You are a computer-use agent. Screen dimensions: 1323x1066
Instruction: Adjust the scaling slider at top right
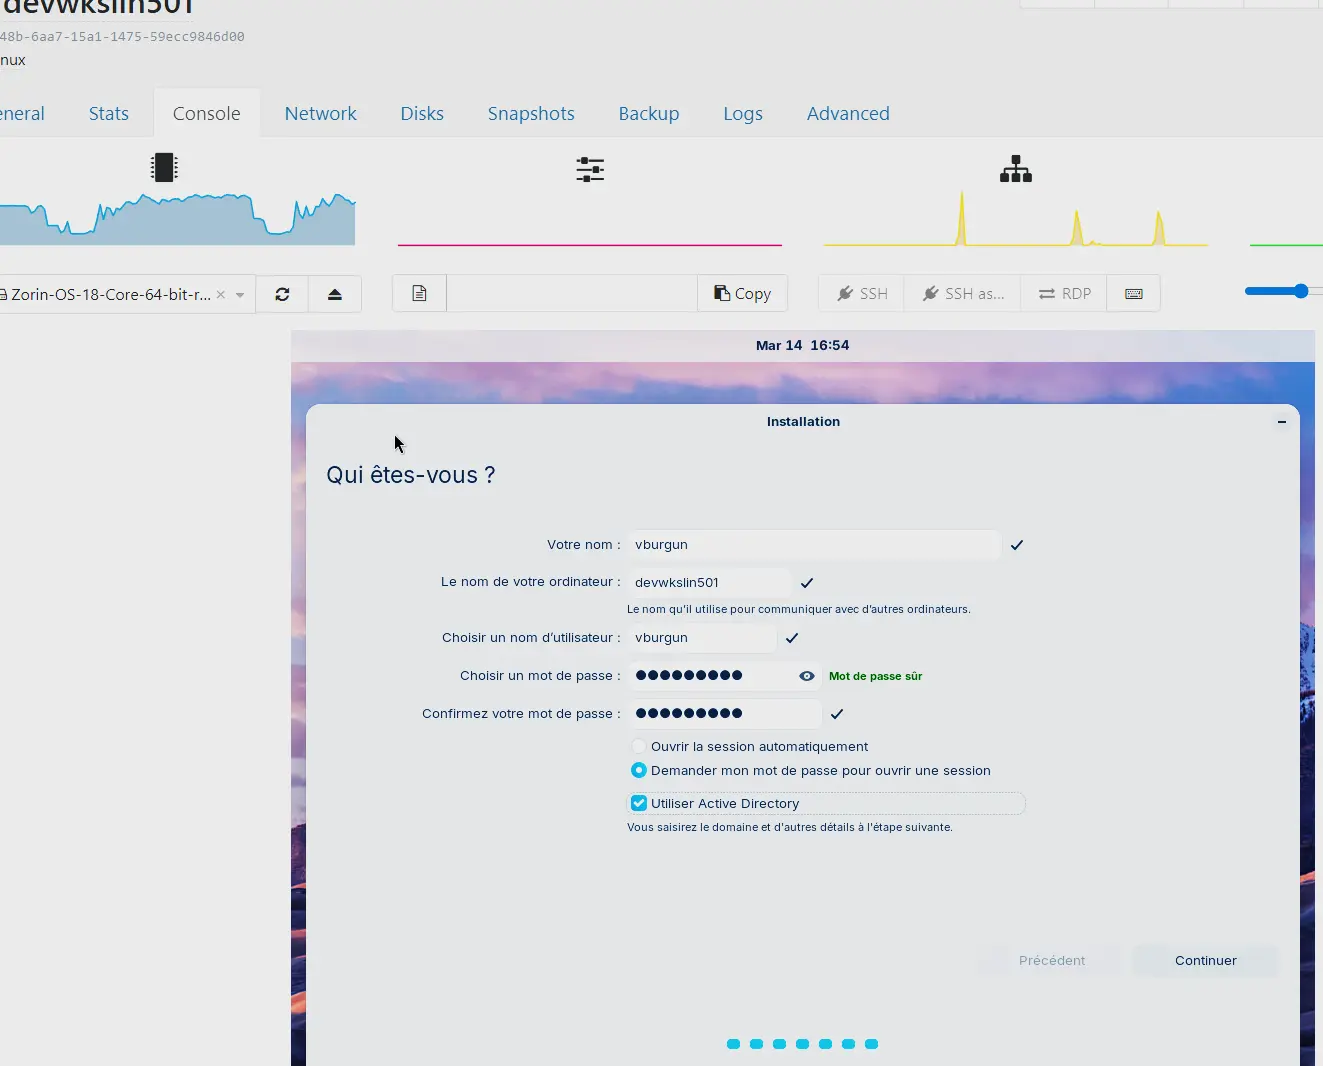pyautogui.click(x=1302, y=290)
